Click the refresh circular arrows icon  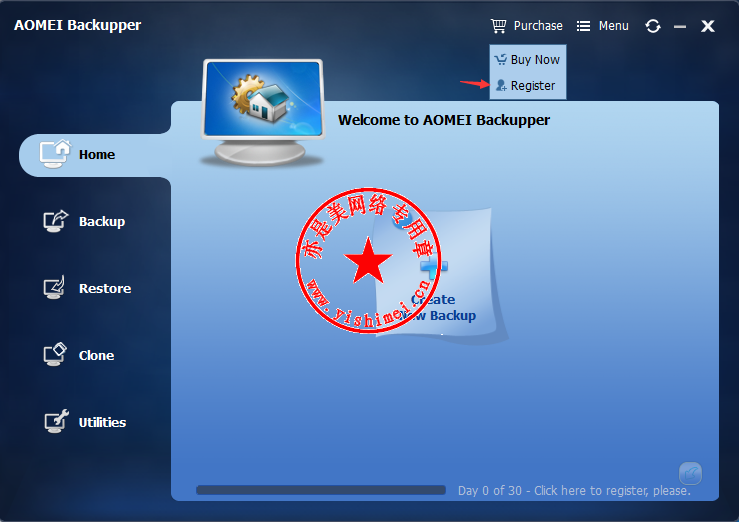(x=653, y=26)
